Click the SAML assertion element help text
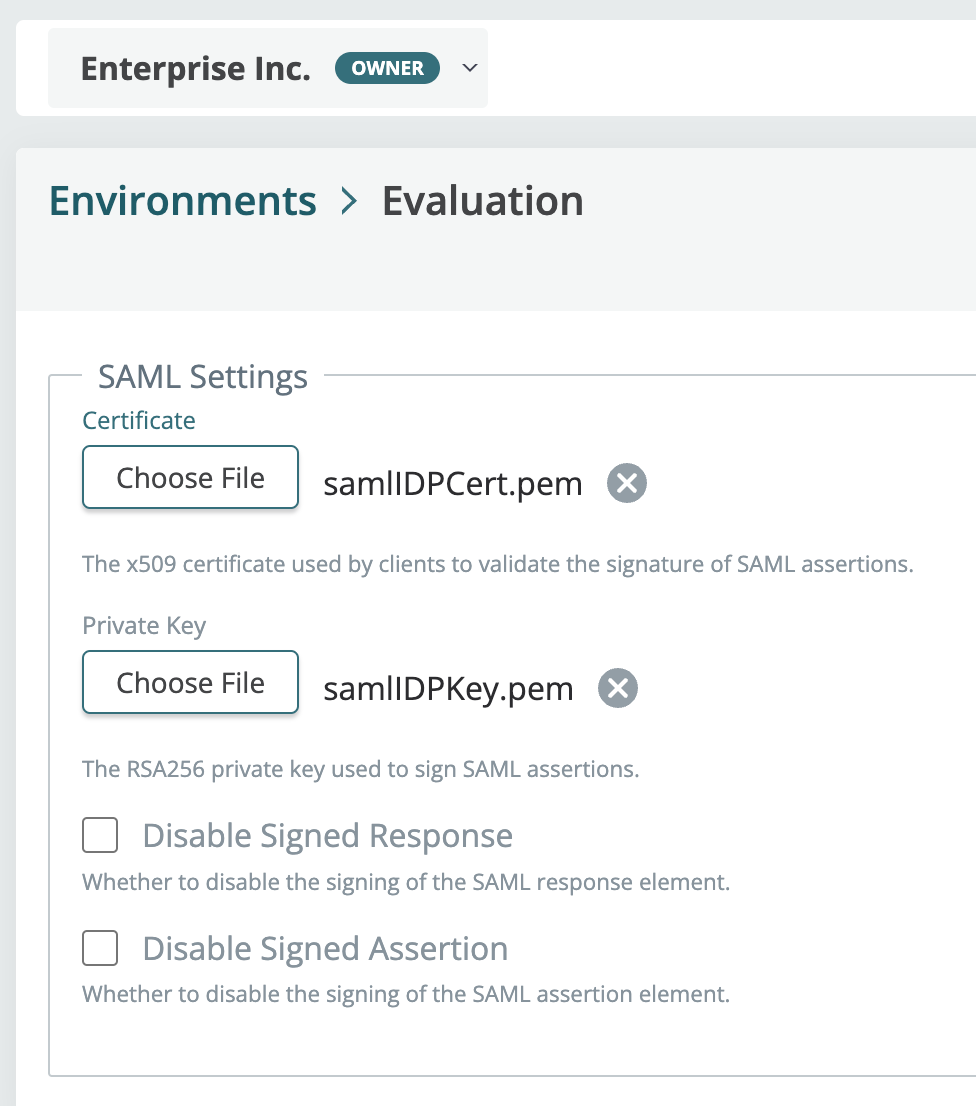This screenshot has height=1106, width=976. 406,995
